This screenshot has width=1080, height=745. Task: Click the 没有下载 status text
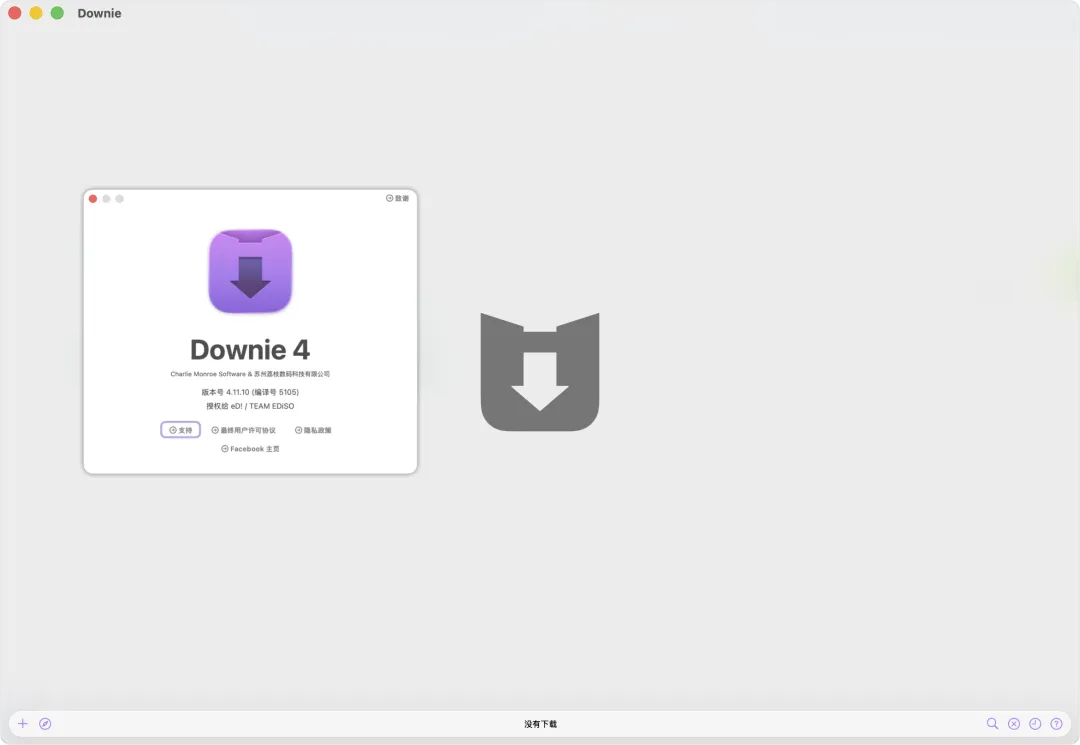(541, 724)
